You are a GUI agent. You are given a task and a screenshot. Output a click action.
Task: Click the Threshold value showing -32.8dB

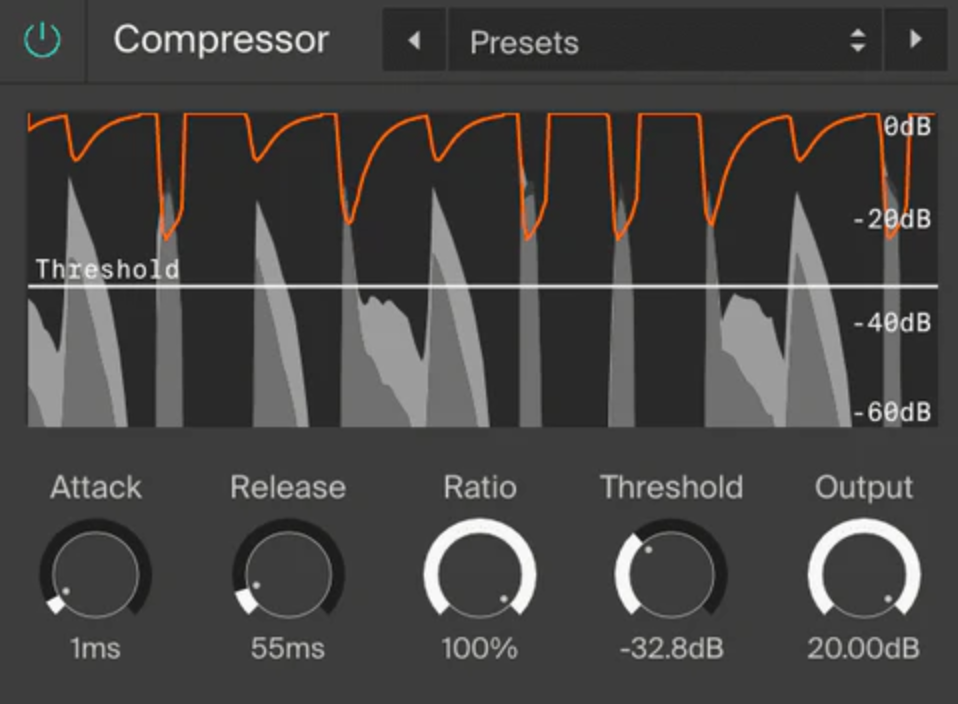[x=671, y=648]
